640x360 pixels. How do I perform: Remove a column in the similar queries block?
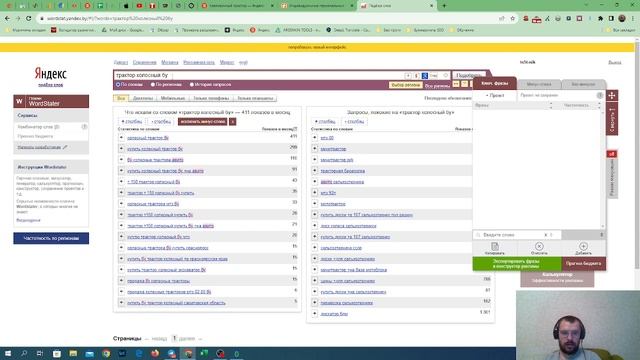(354, 122)
